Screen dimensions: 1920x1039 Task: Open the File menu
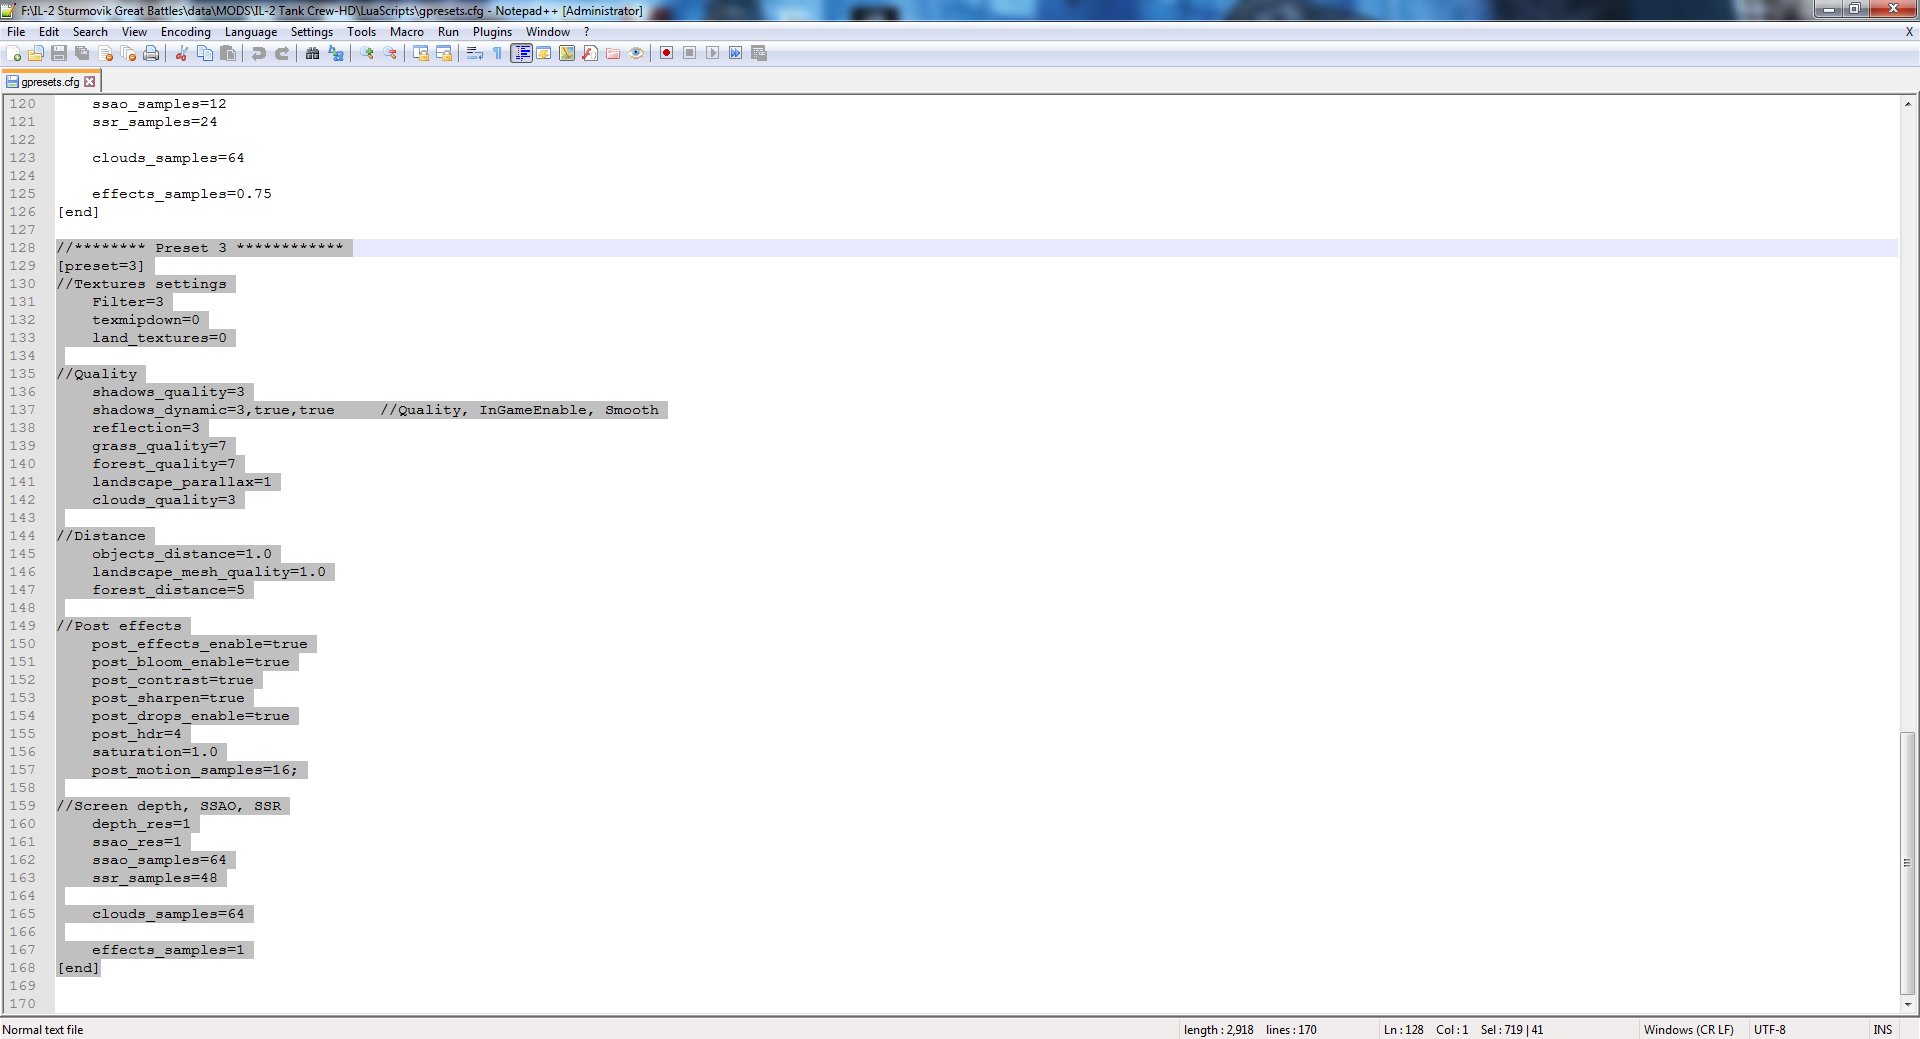point(16,32)
